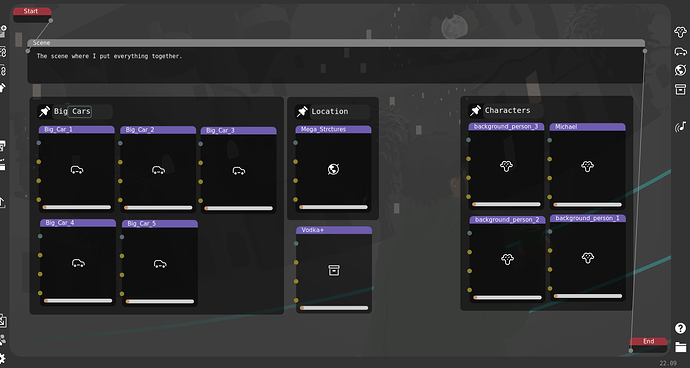Adjust the progress bar under Michael

pyautogui.click(x=587, y=205)
